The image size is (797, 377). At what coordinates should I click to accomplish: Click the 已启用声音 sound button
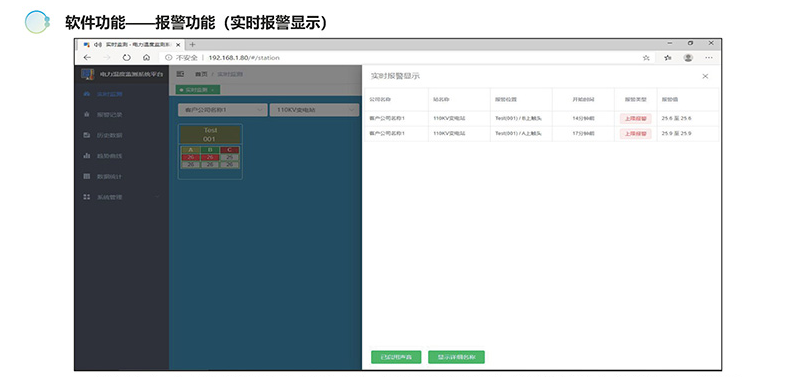tap(396, 357)
